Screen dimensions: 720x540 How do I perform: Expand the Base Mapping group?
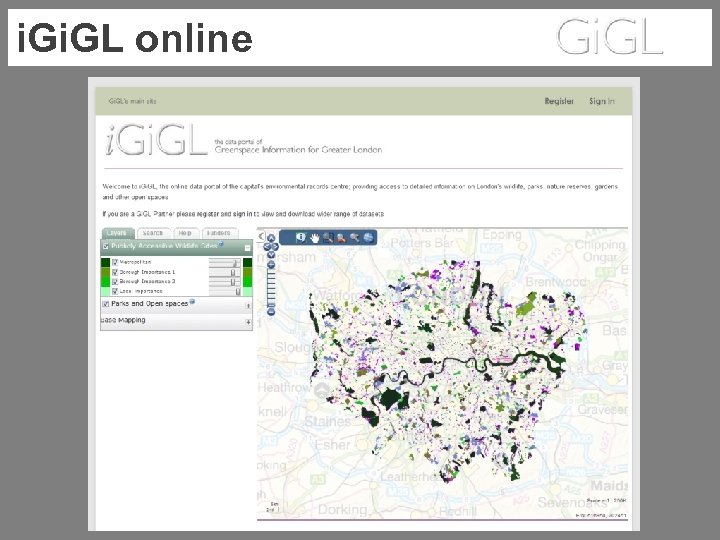coord(248,322)
